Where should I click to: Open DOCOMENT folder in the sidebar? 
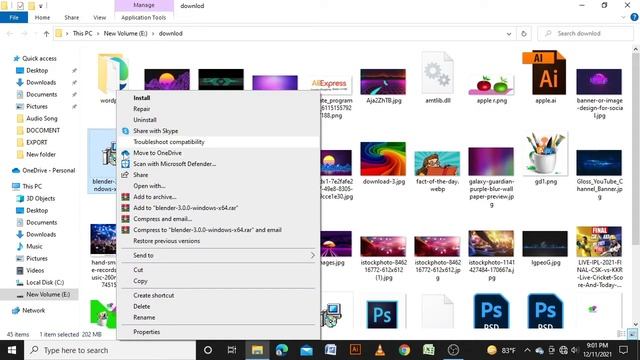coord(43,131)
